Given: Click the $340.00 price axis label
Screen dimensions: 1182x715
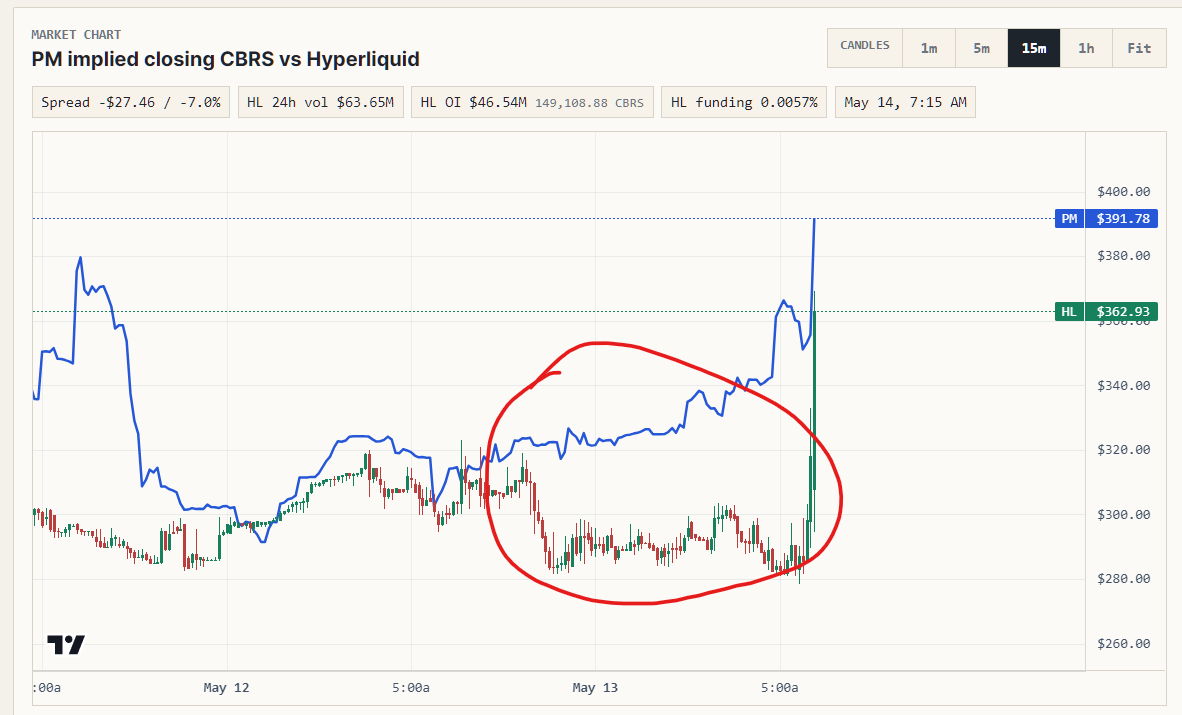Looking at the screenshot, I should tap(1123, 385).
